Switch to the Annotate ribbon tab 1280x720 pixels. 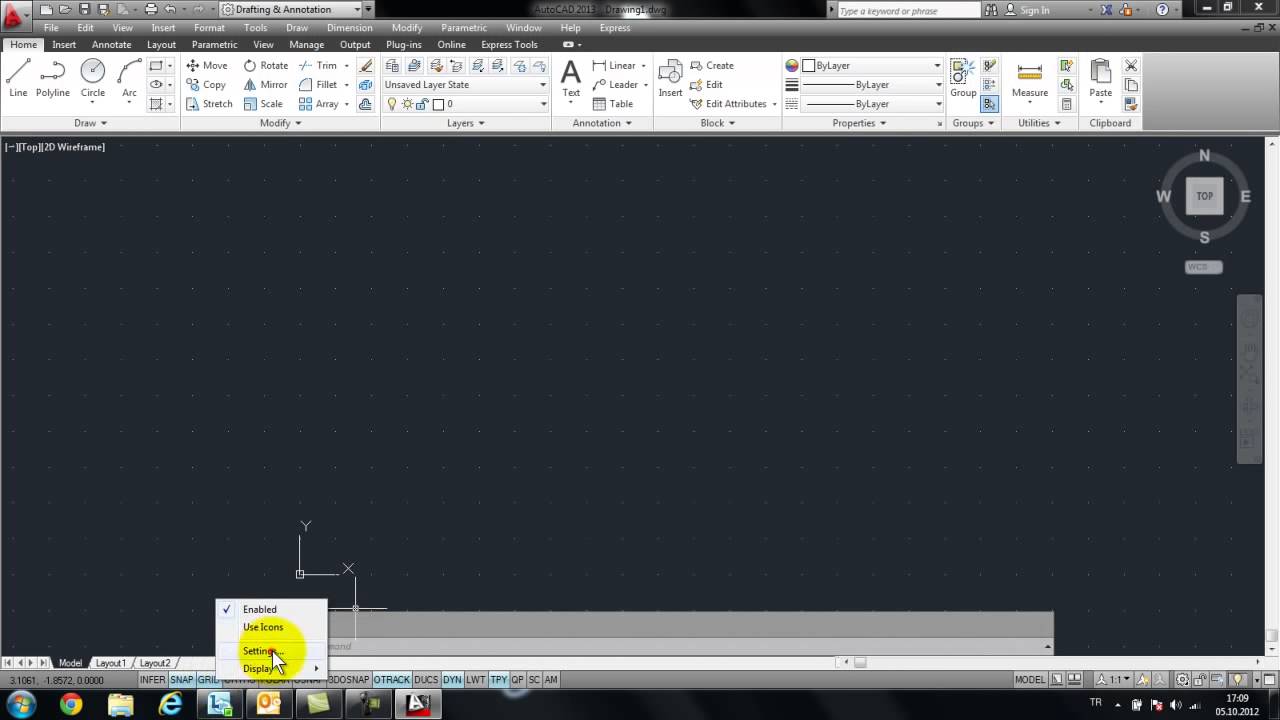[x=111, y=45]
